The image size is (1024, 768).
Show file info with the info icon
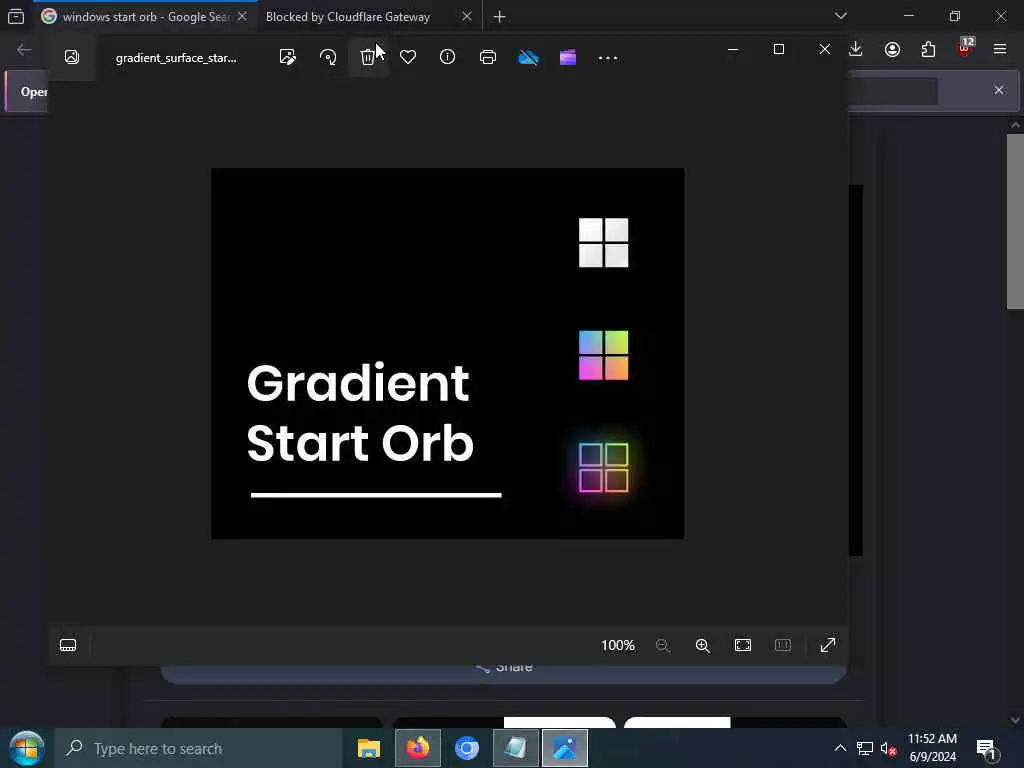(447, 57)
